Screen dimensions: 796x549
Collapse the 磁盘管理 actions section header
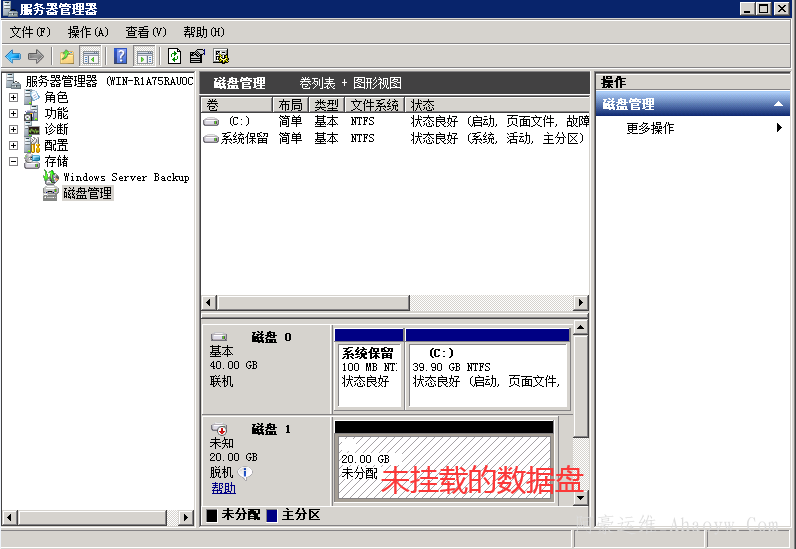tap(780, 104)
